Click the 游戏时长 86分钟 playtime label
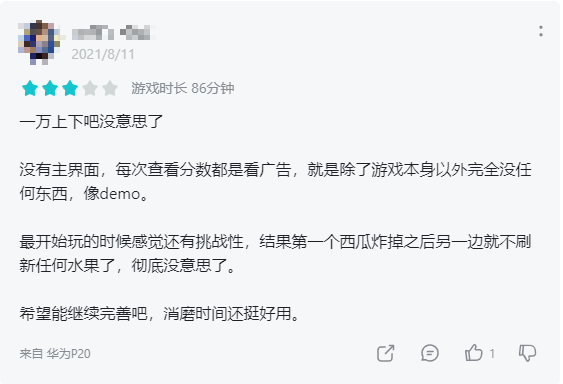This screenshot has width=563, height=384. (183, 88)
